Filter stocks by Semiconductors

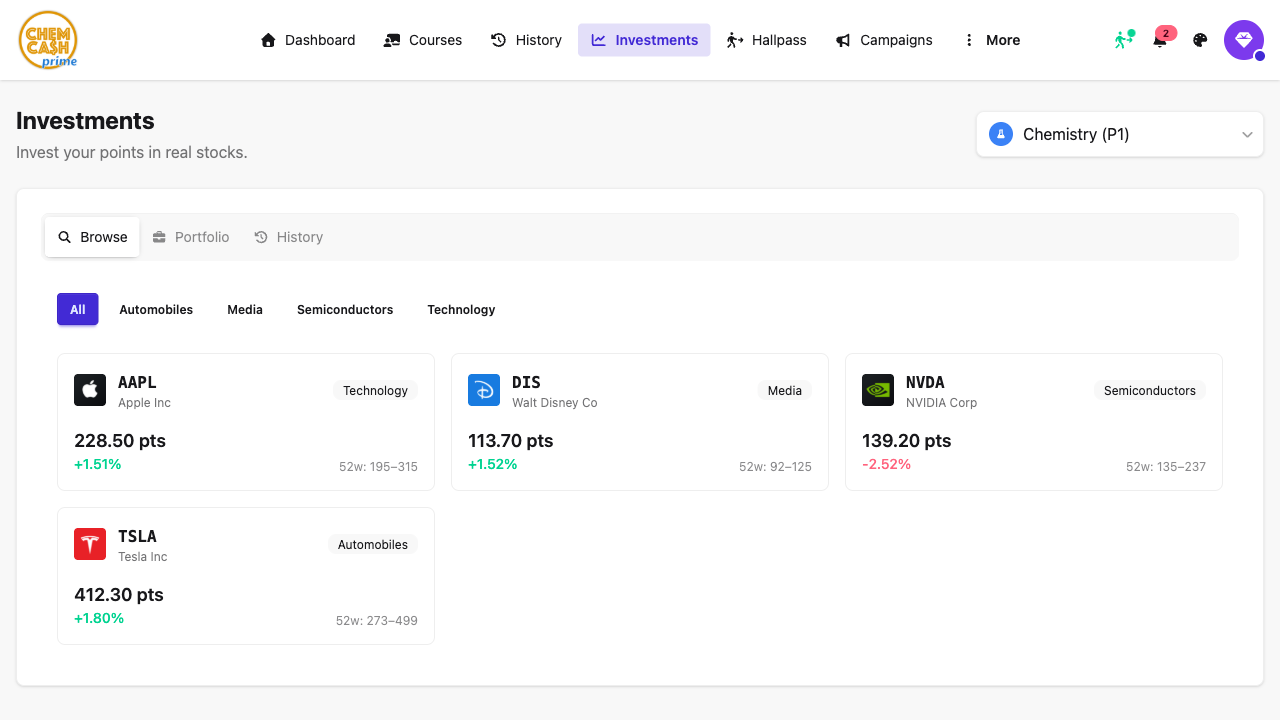[345, 309]
